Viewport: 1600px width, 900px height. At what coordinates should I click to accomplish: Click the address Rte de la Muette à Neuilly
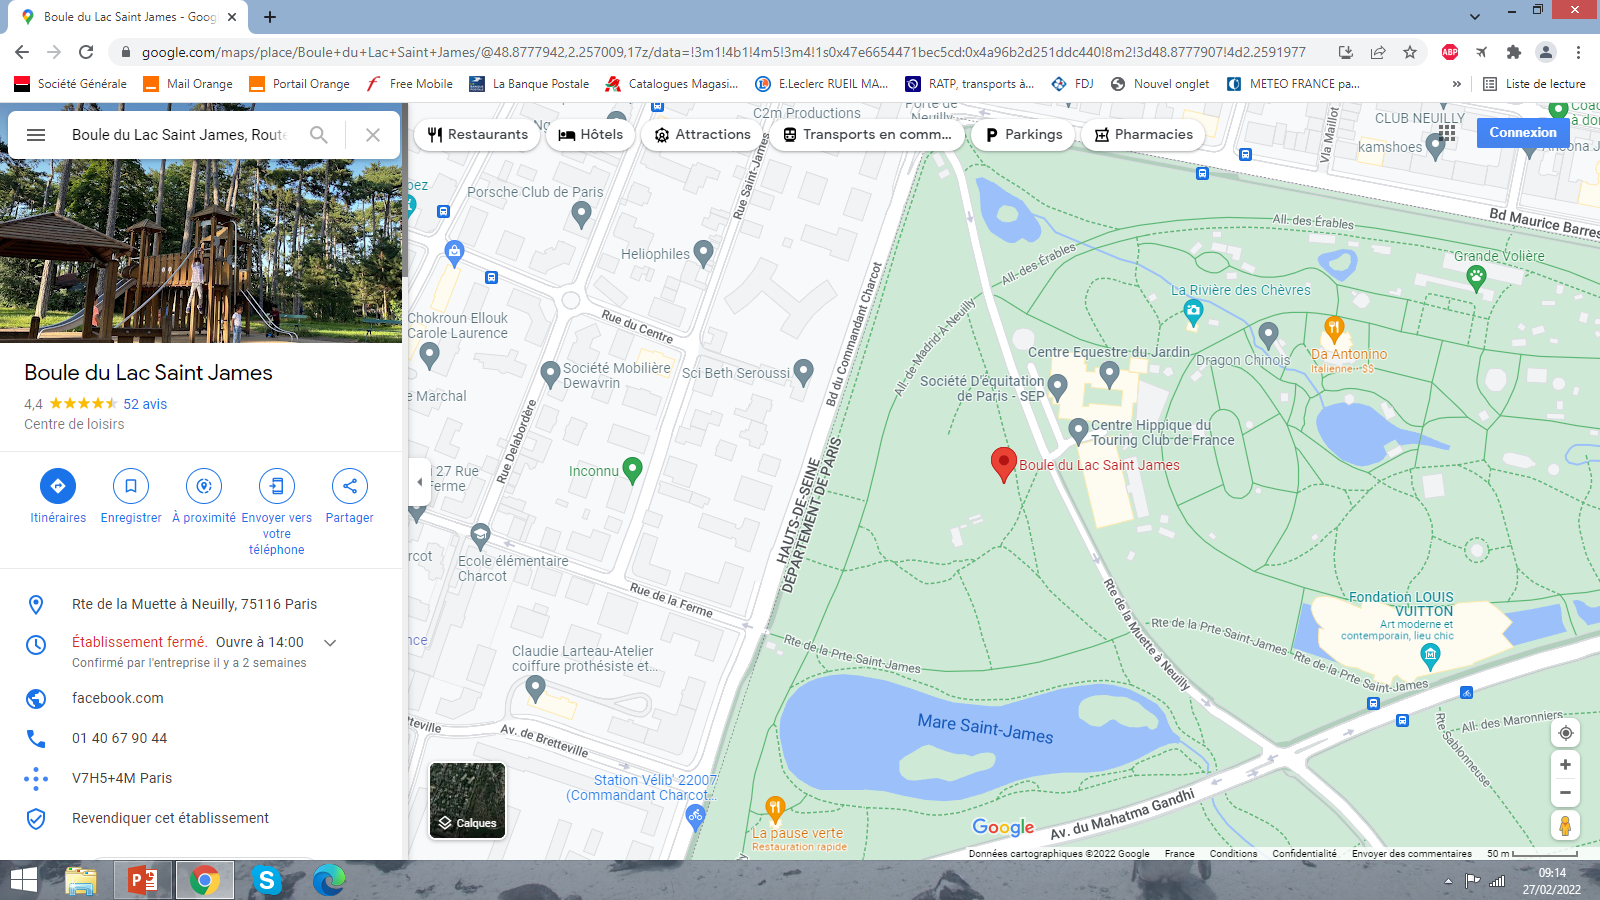pyautogui.click(x=194, y=604)
